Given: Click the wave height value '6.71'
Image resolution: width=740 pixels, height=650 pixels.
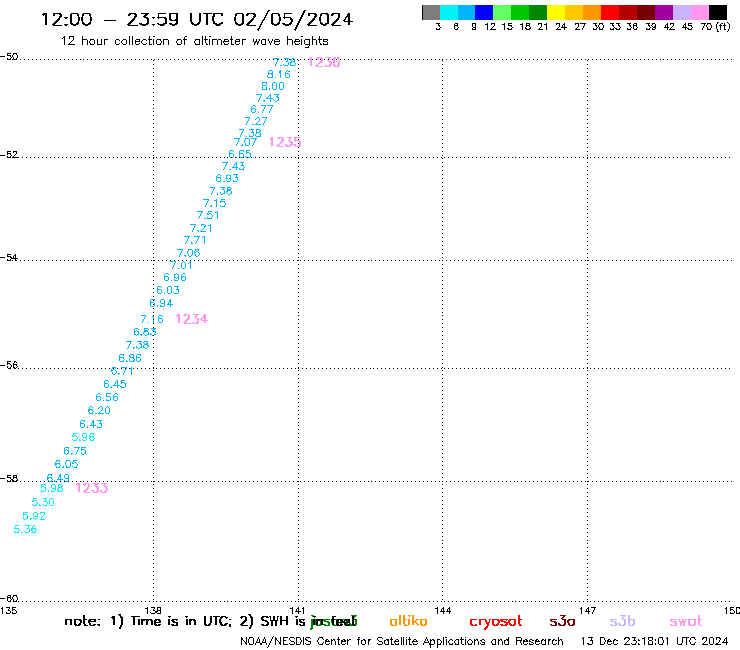Looking at the screenshot, I should tap(122, 371).
